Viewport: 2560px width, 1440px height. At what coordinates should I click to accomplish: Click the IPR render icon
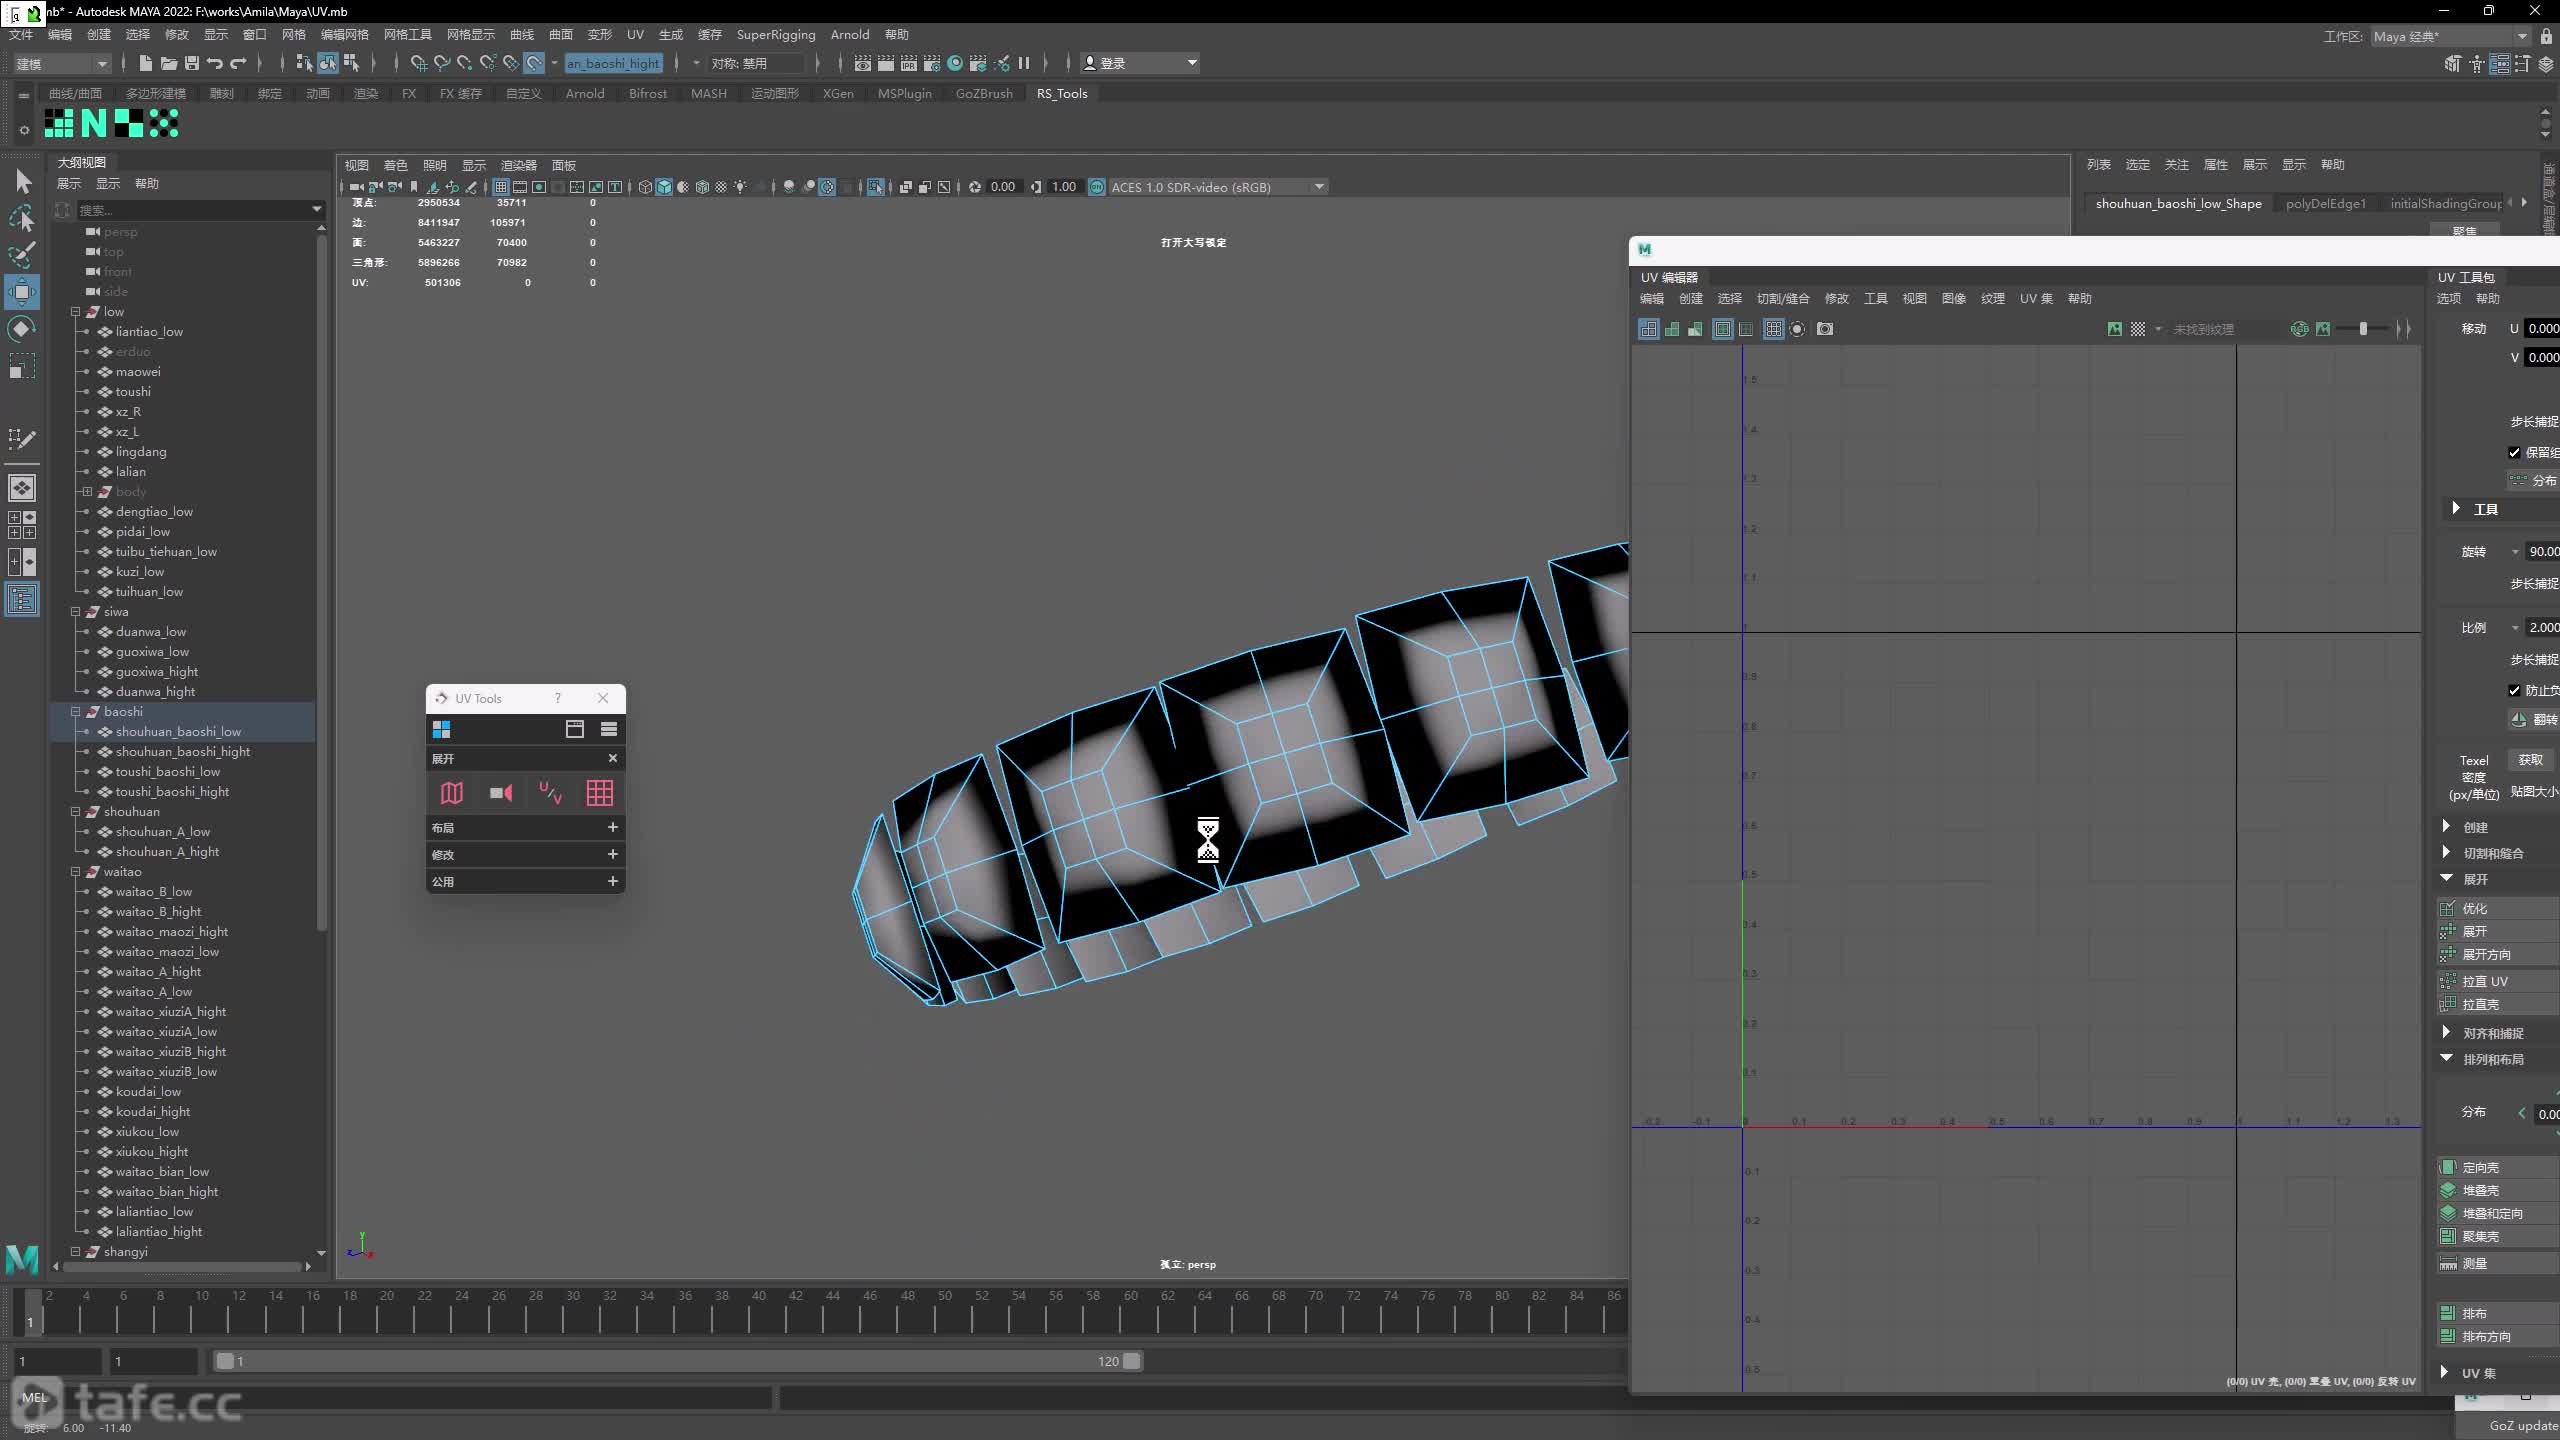pyautogui.click(x=909, y=63)
